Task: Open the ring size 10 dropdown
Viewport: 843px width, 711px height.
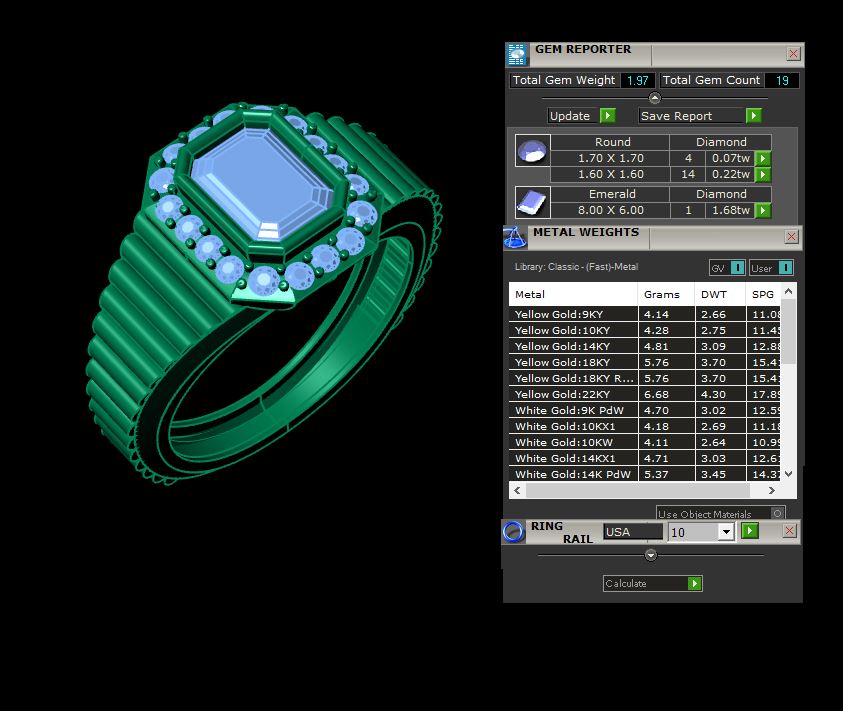Action: coord(726,532)
